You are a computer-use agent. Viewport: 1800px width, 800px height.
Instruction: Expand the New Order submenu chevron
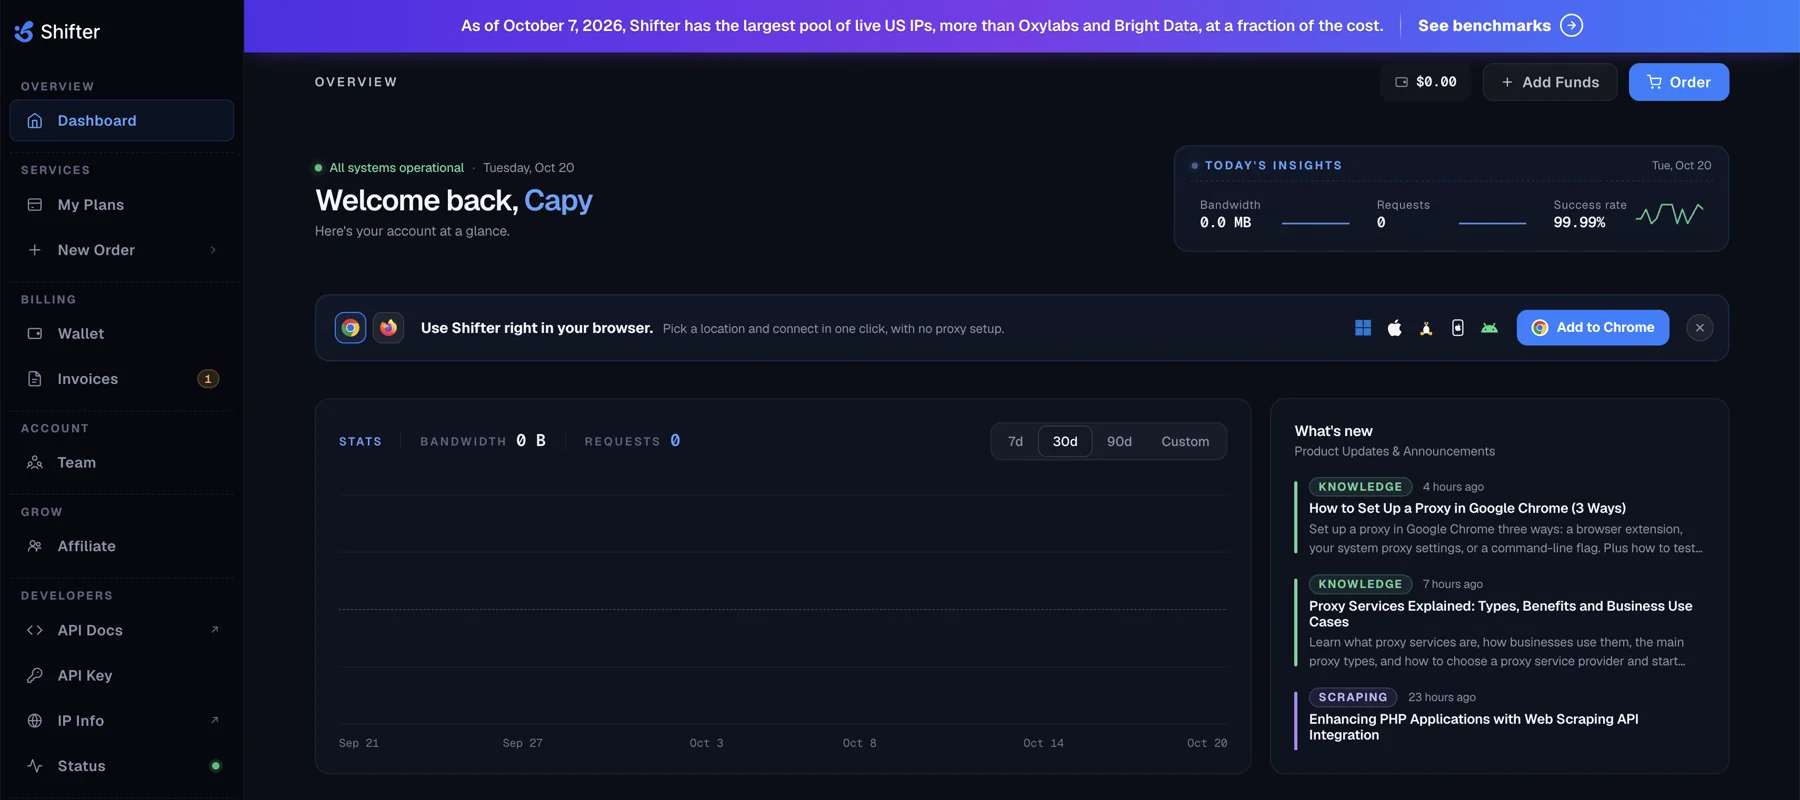tap(213, 250)
